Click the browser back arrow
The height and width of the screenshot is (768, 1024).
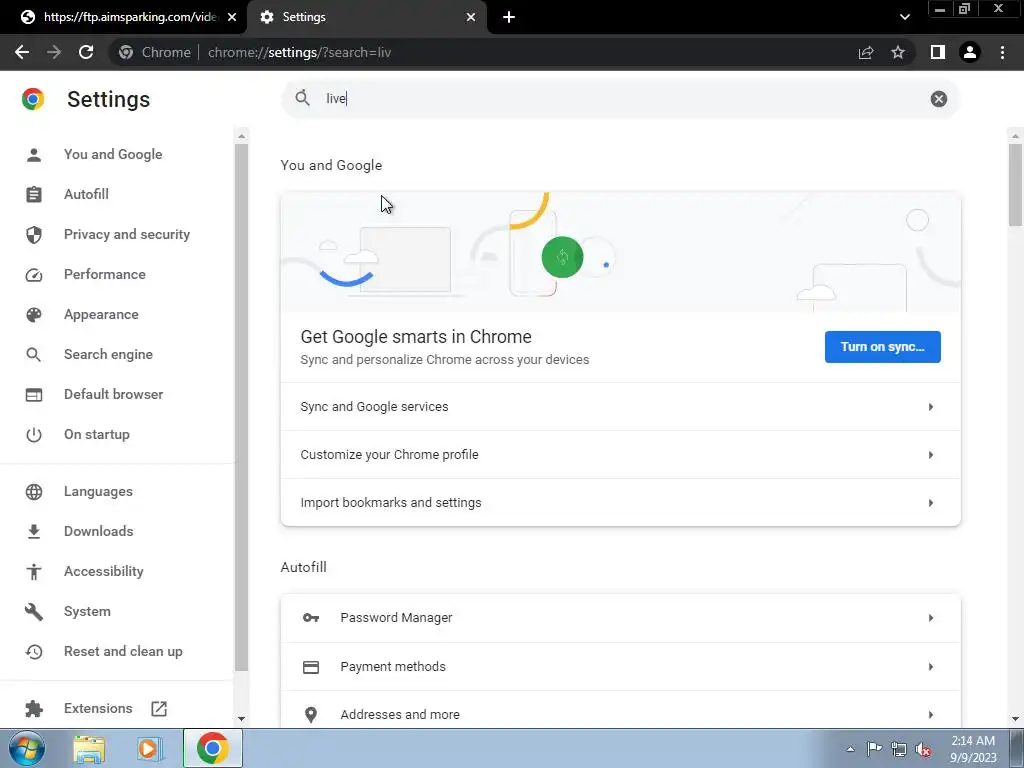[22, 52]
